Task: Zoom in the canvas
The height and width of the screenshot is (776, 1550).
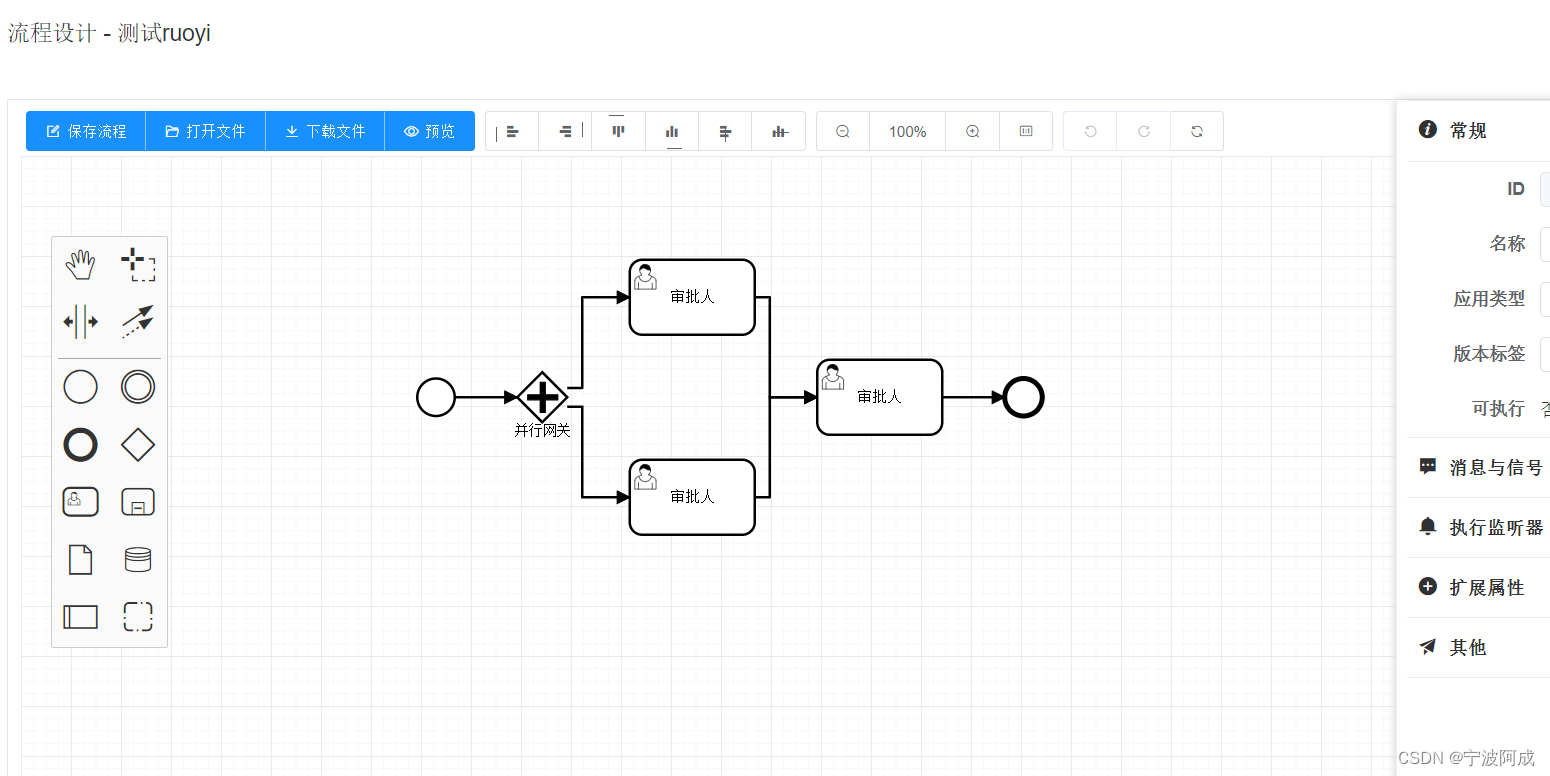Action: pos(973,131)
